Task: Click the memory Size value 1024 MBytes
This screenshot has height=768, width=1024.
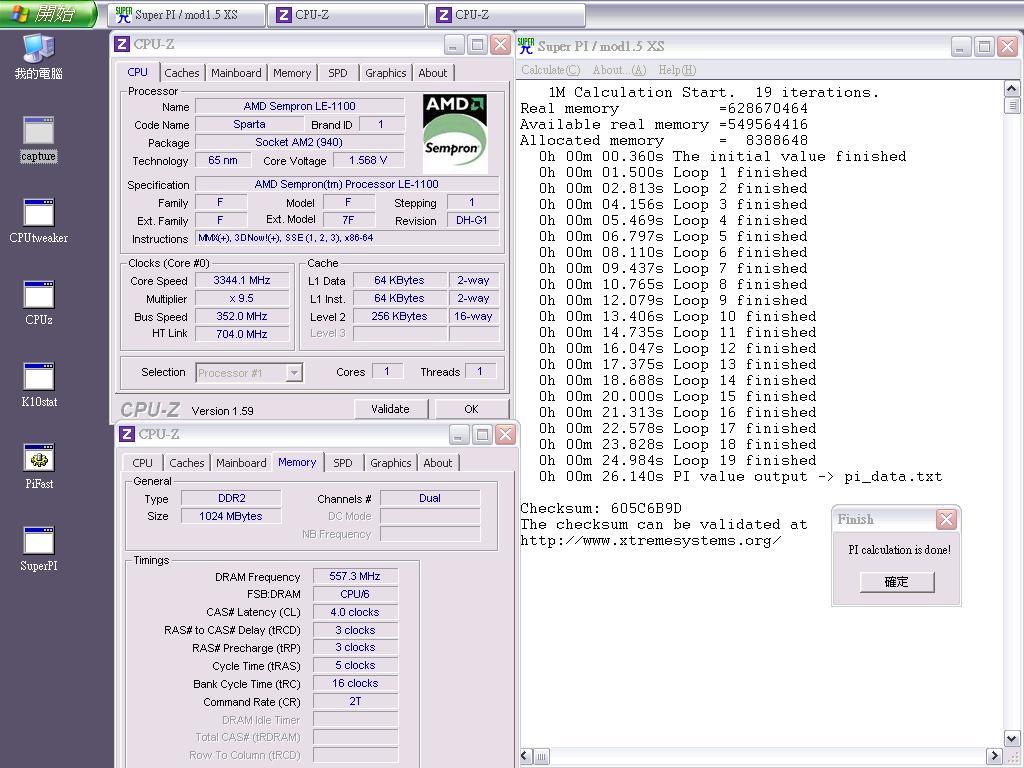Action: pos(232,516)
